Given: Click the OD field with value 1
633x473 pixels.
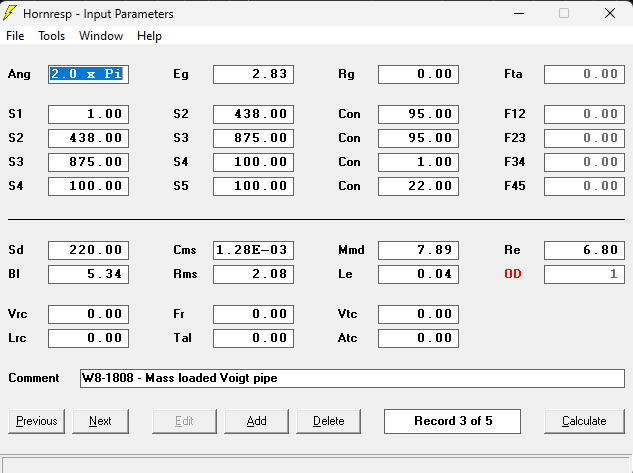Looking at the screenshot, I should [x=585, y=274].
